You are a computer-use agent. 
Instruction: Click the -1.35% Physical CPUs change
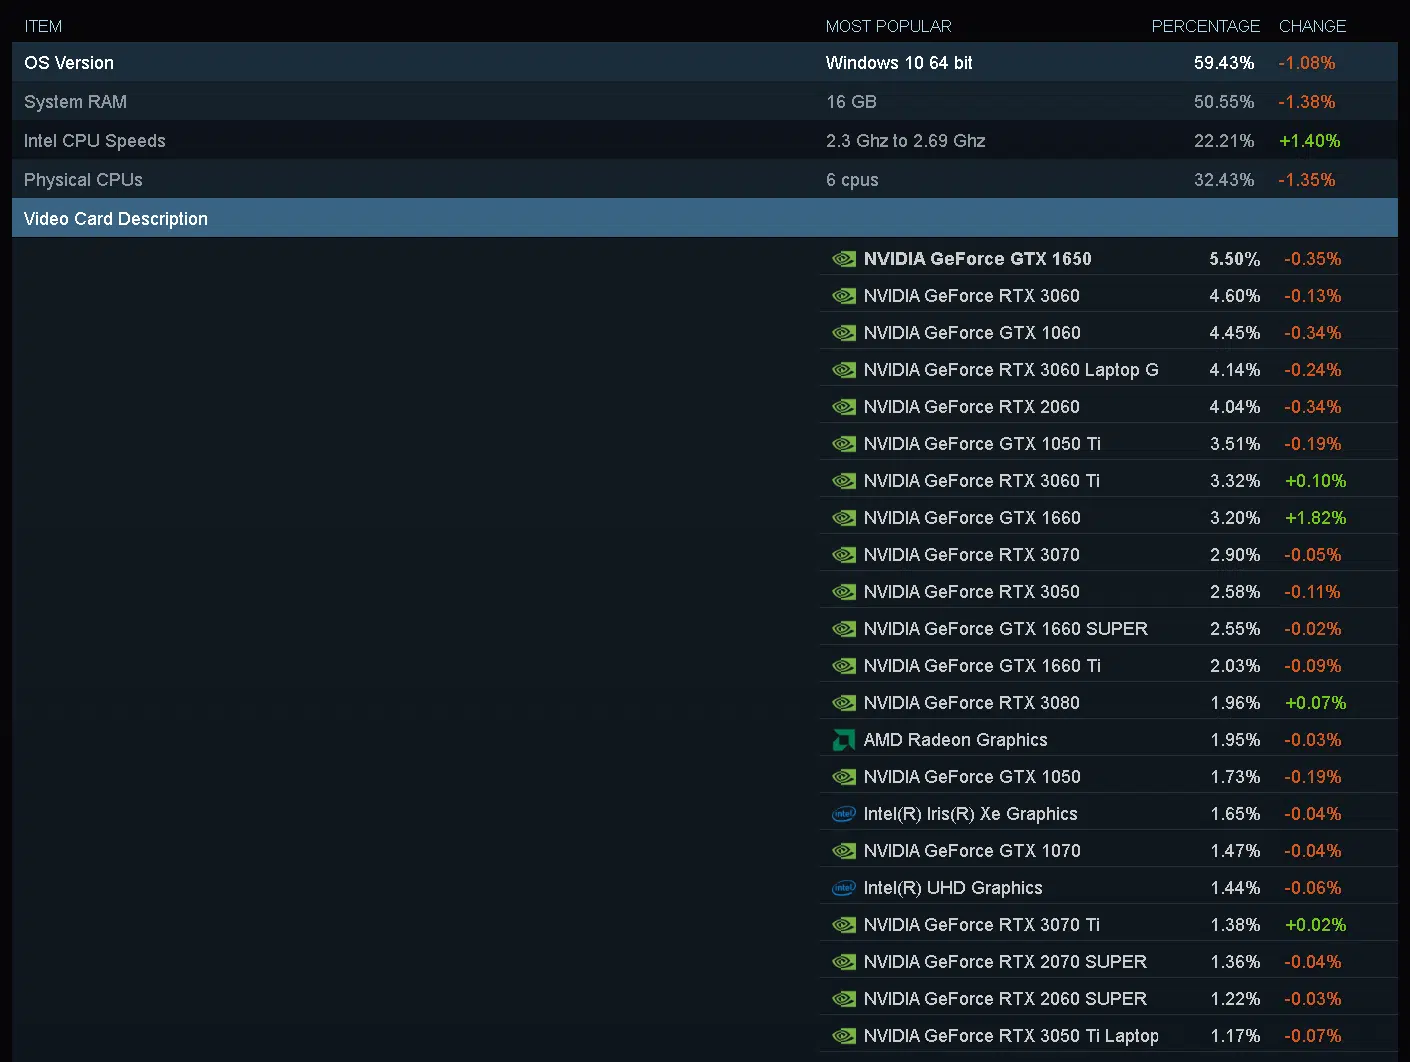click(x=1307, y=180)
